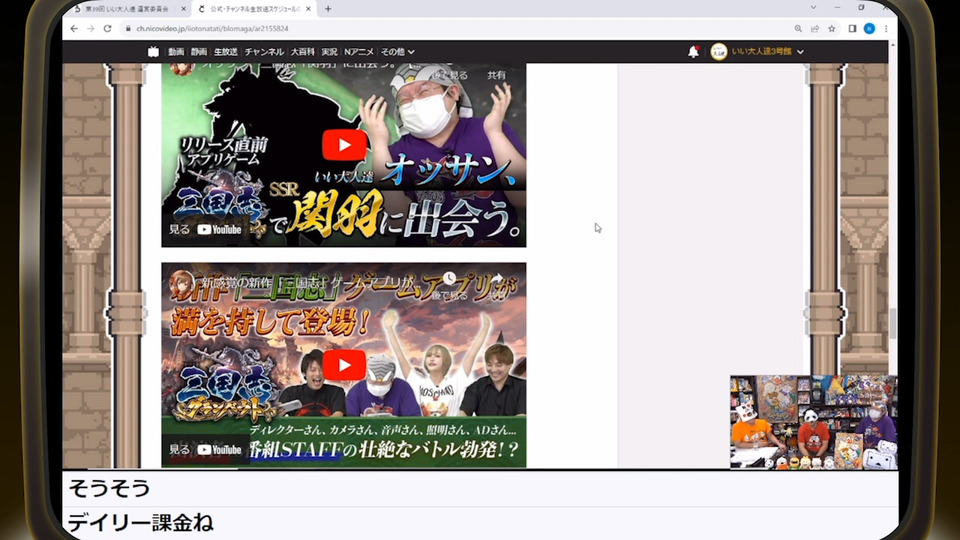
Task: Click the webcam picture-in-picture thumbnail
Action: coord(814,422)
